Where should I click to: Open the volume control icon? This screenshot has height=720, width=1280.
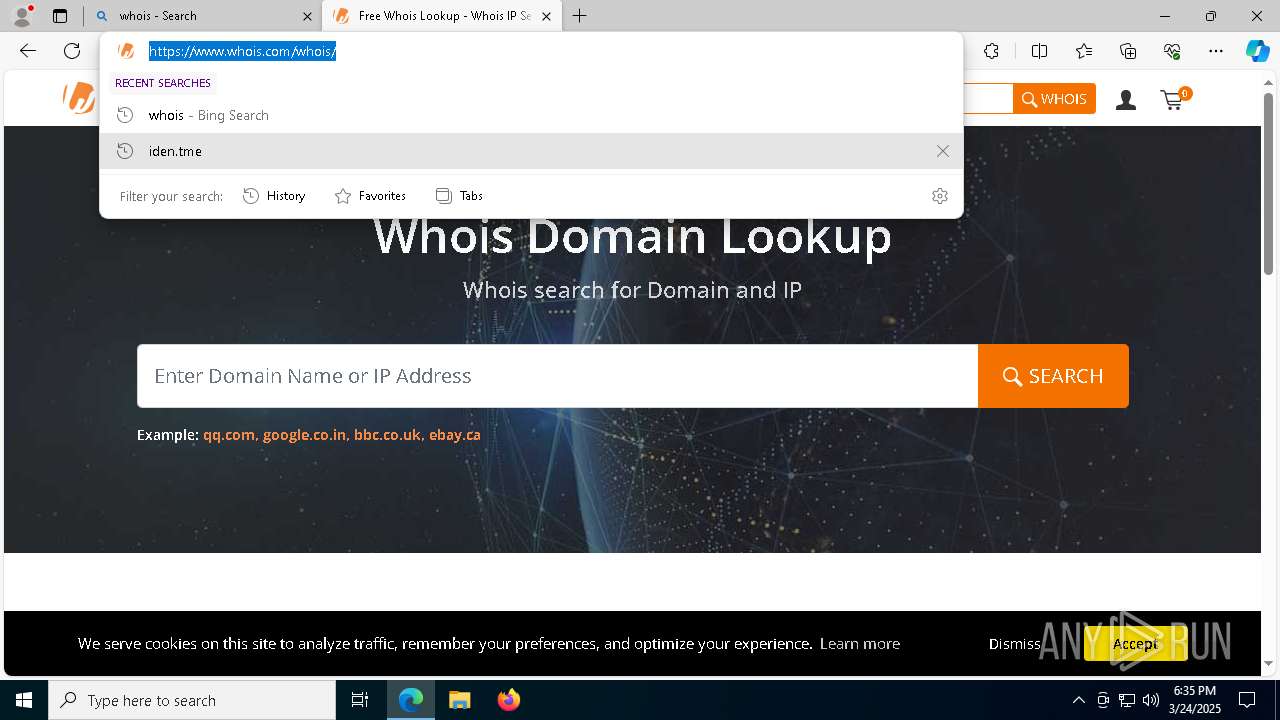coord(1150,700)
